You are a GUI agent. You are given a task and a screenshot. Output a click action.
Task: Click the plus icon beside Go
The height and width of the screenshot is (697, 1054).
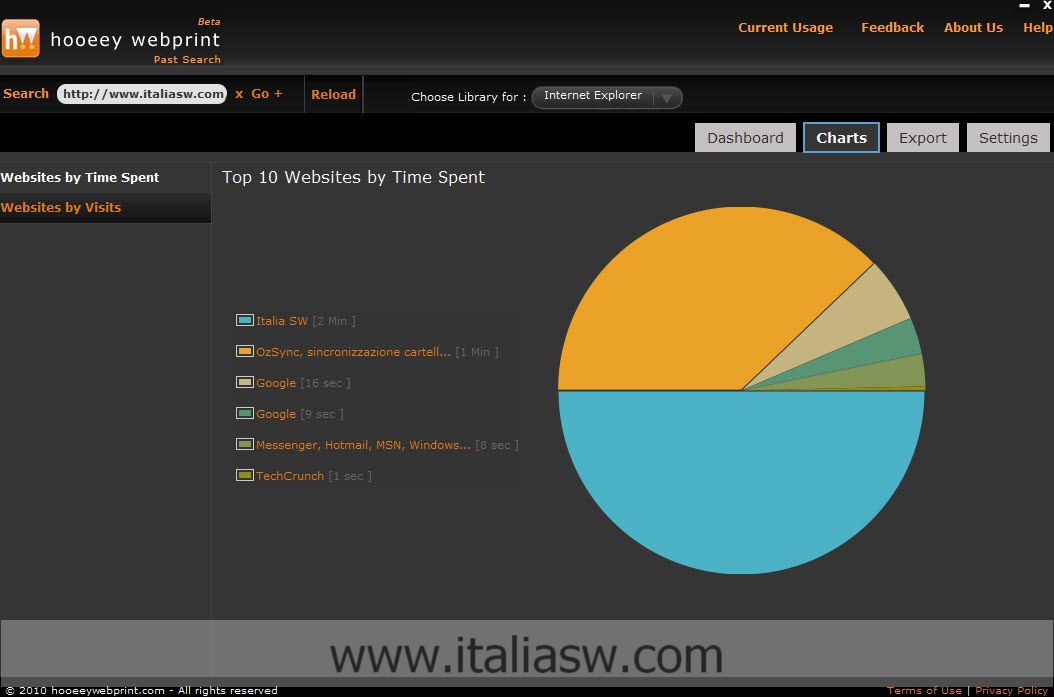coord(278,93)
